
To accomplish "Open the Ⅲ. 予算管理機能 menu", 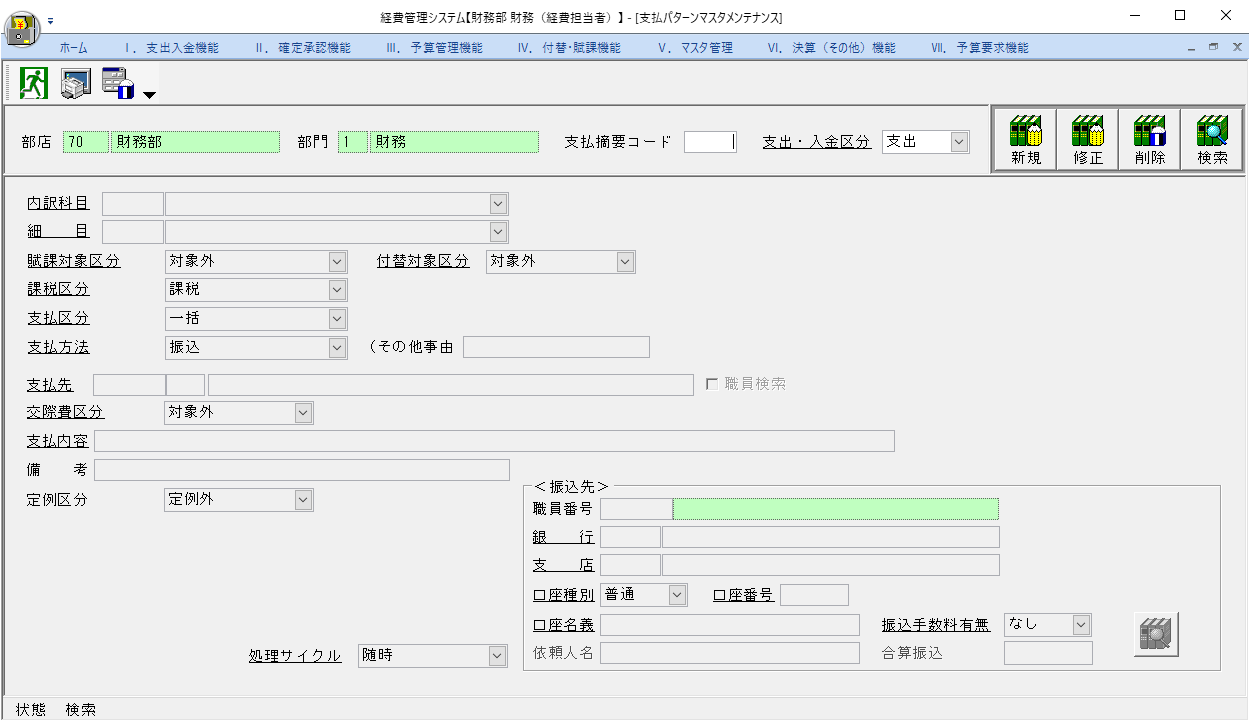I will [434, 48].
